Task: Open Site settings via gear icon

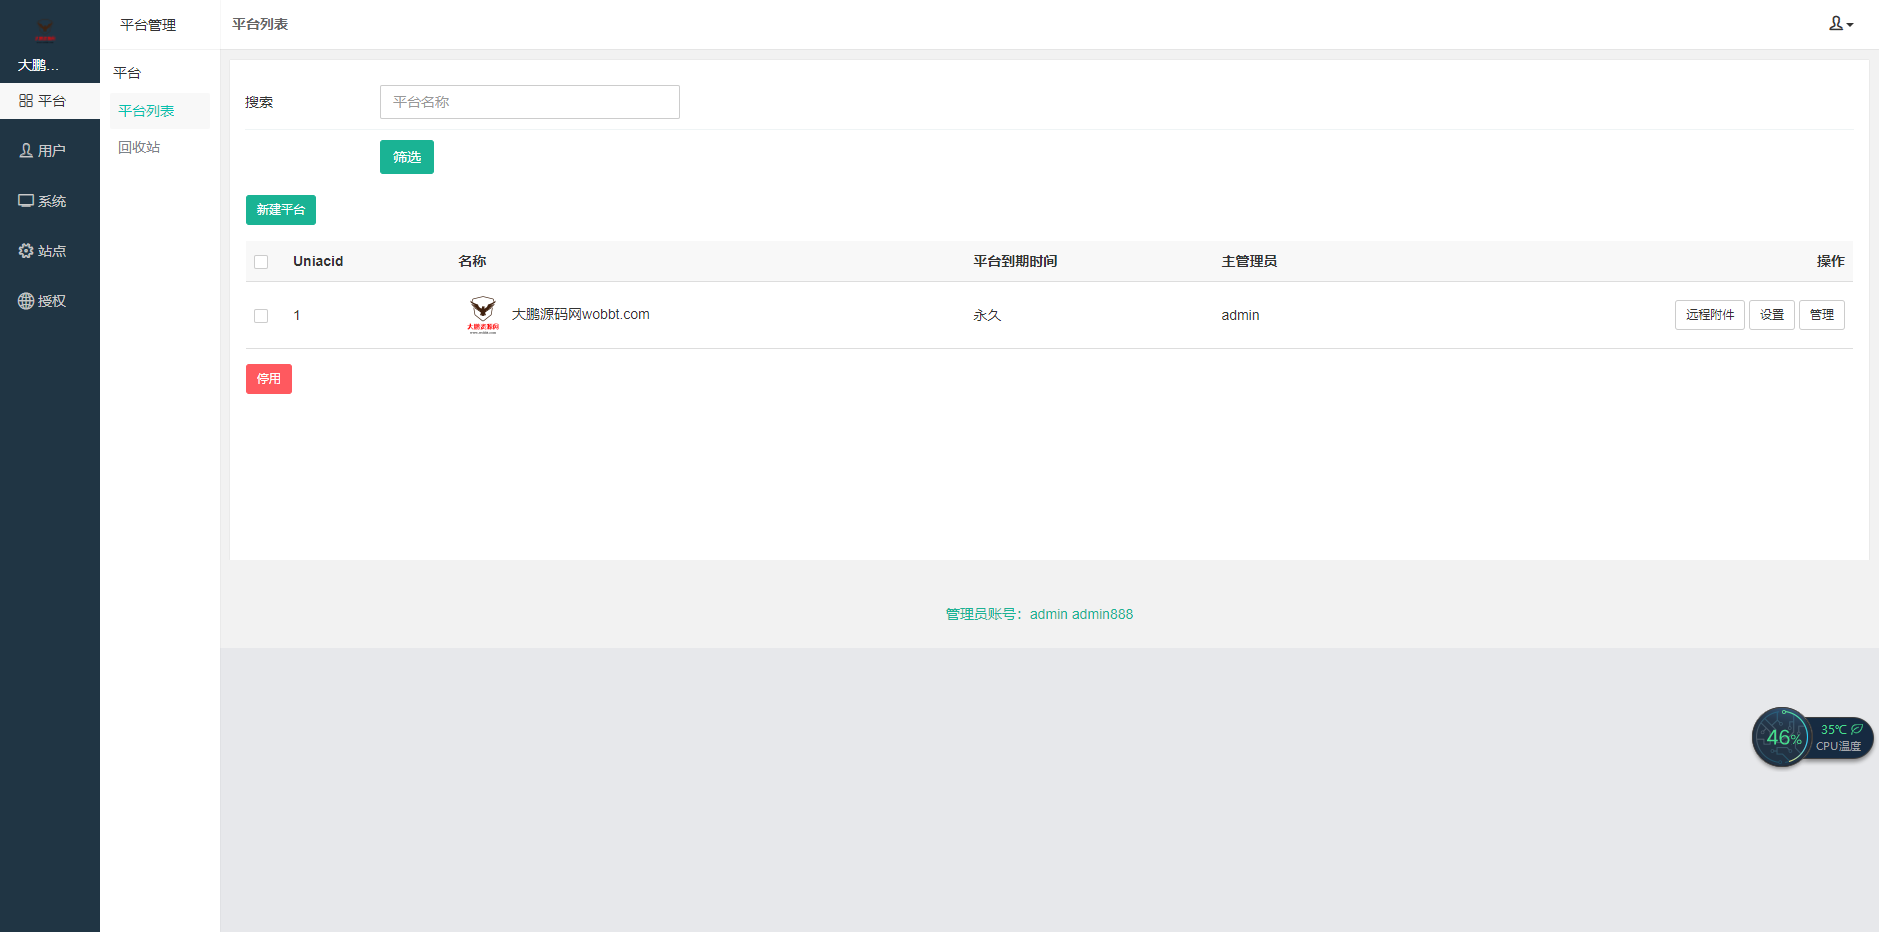Action: [x=26, y=251]
